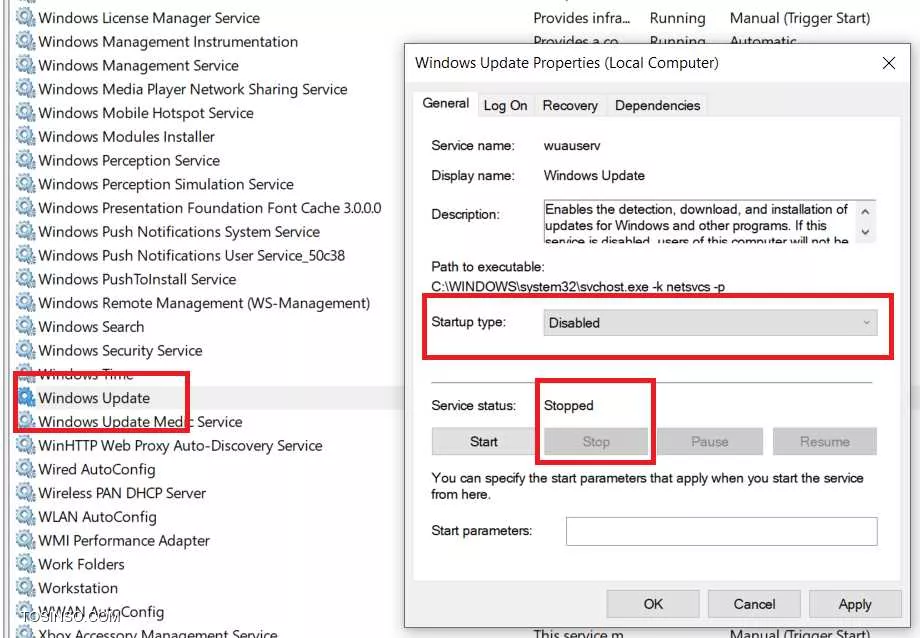920x638 pixels.
Task: Click the 'Provides infra...' description cell
Action: pyautogui.click(x=581, y=18)
